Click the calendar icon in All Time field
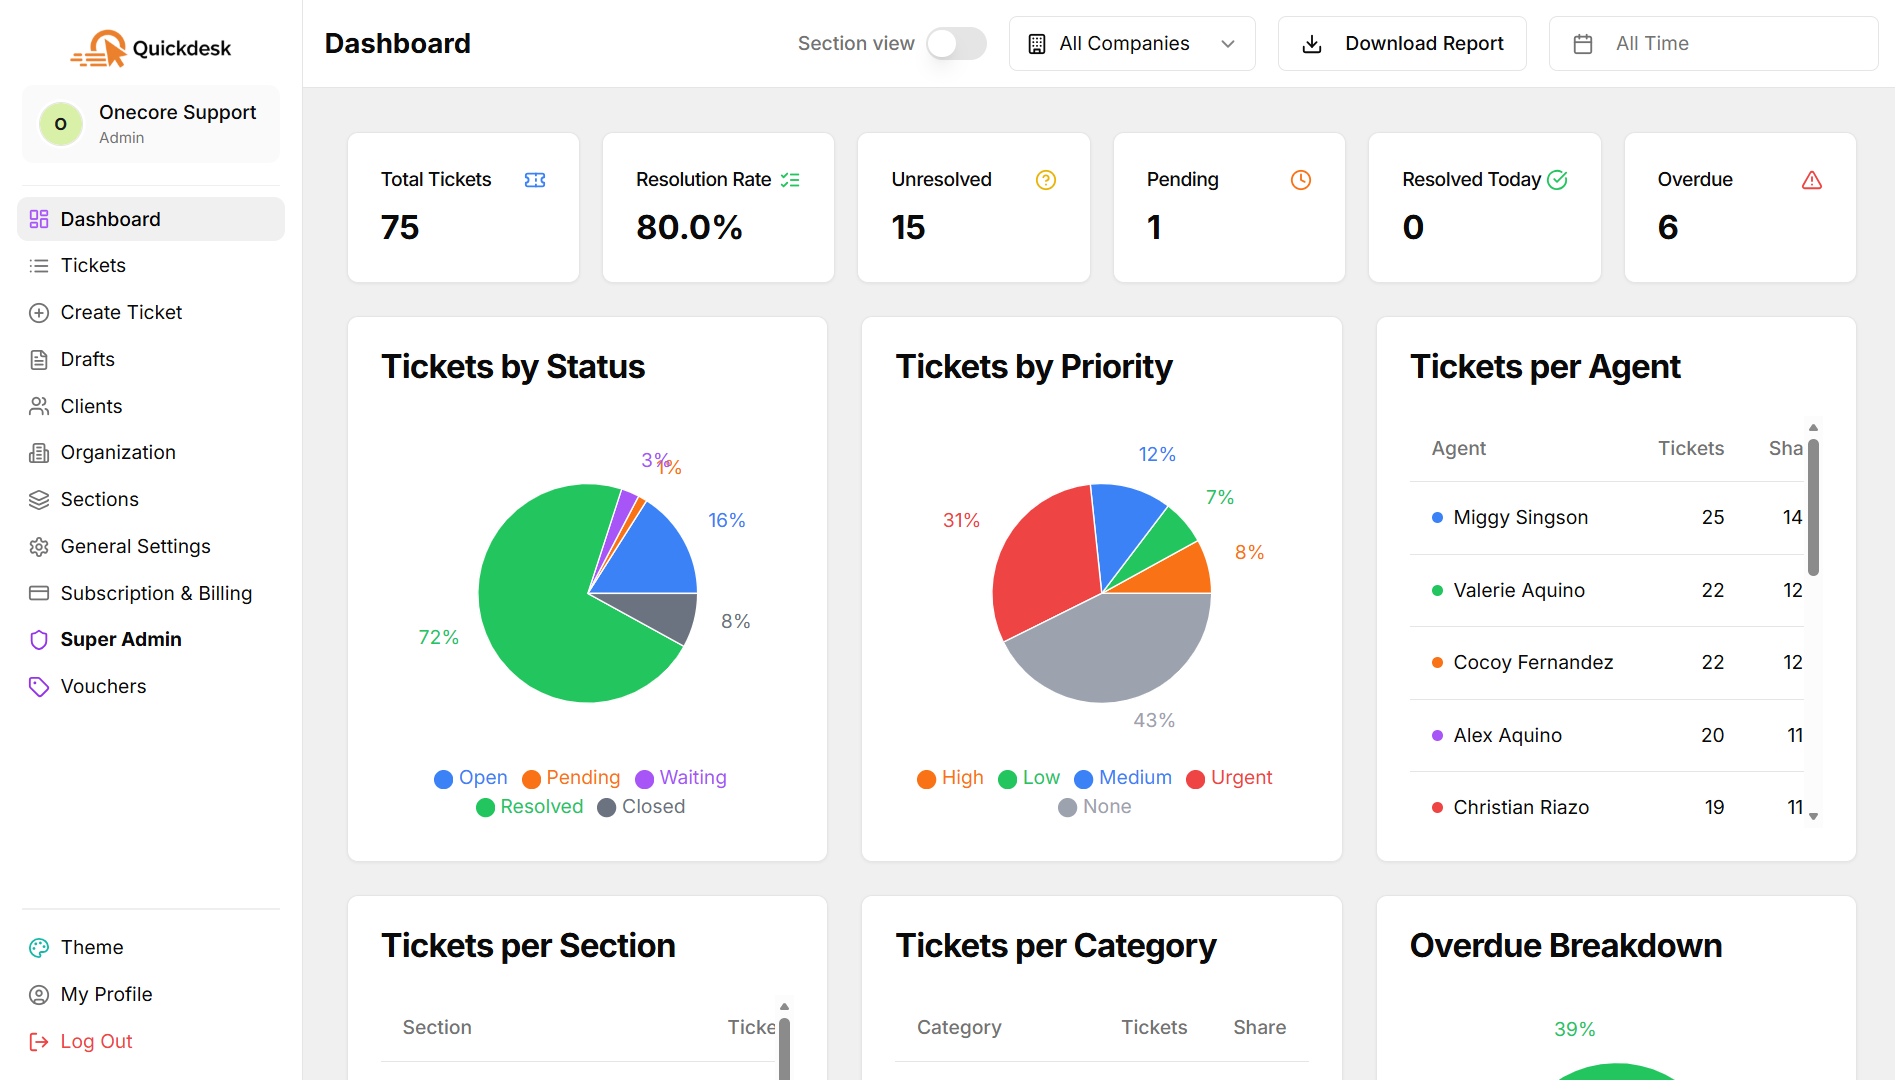 tap(1583, 44)
